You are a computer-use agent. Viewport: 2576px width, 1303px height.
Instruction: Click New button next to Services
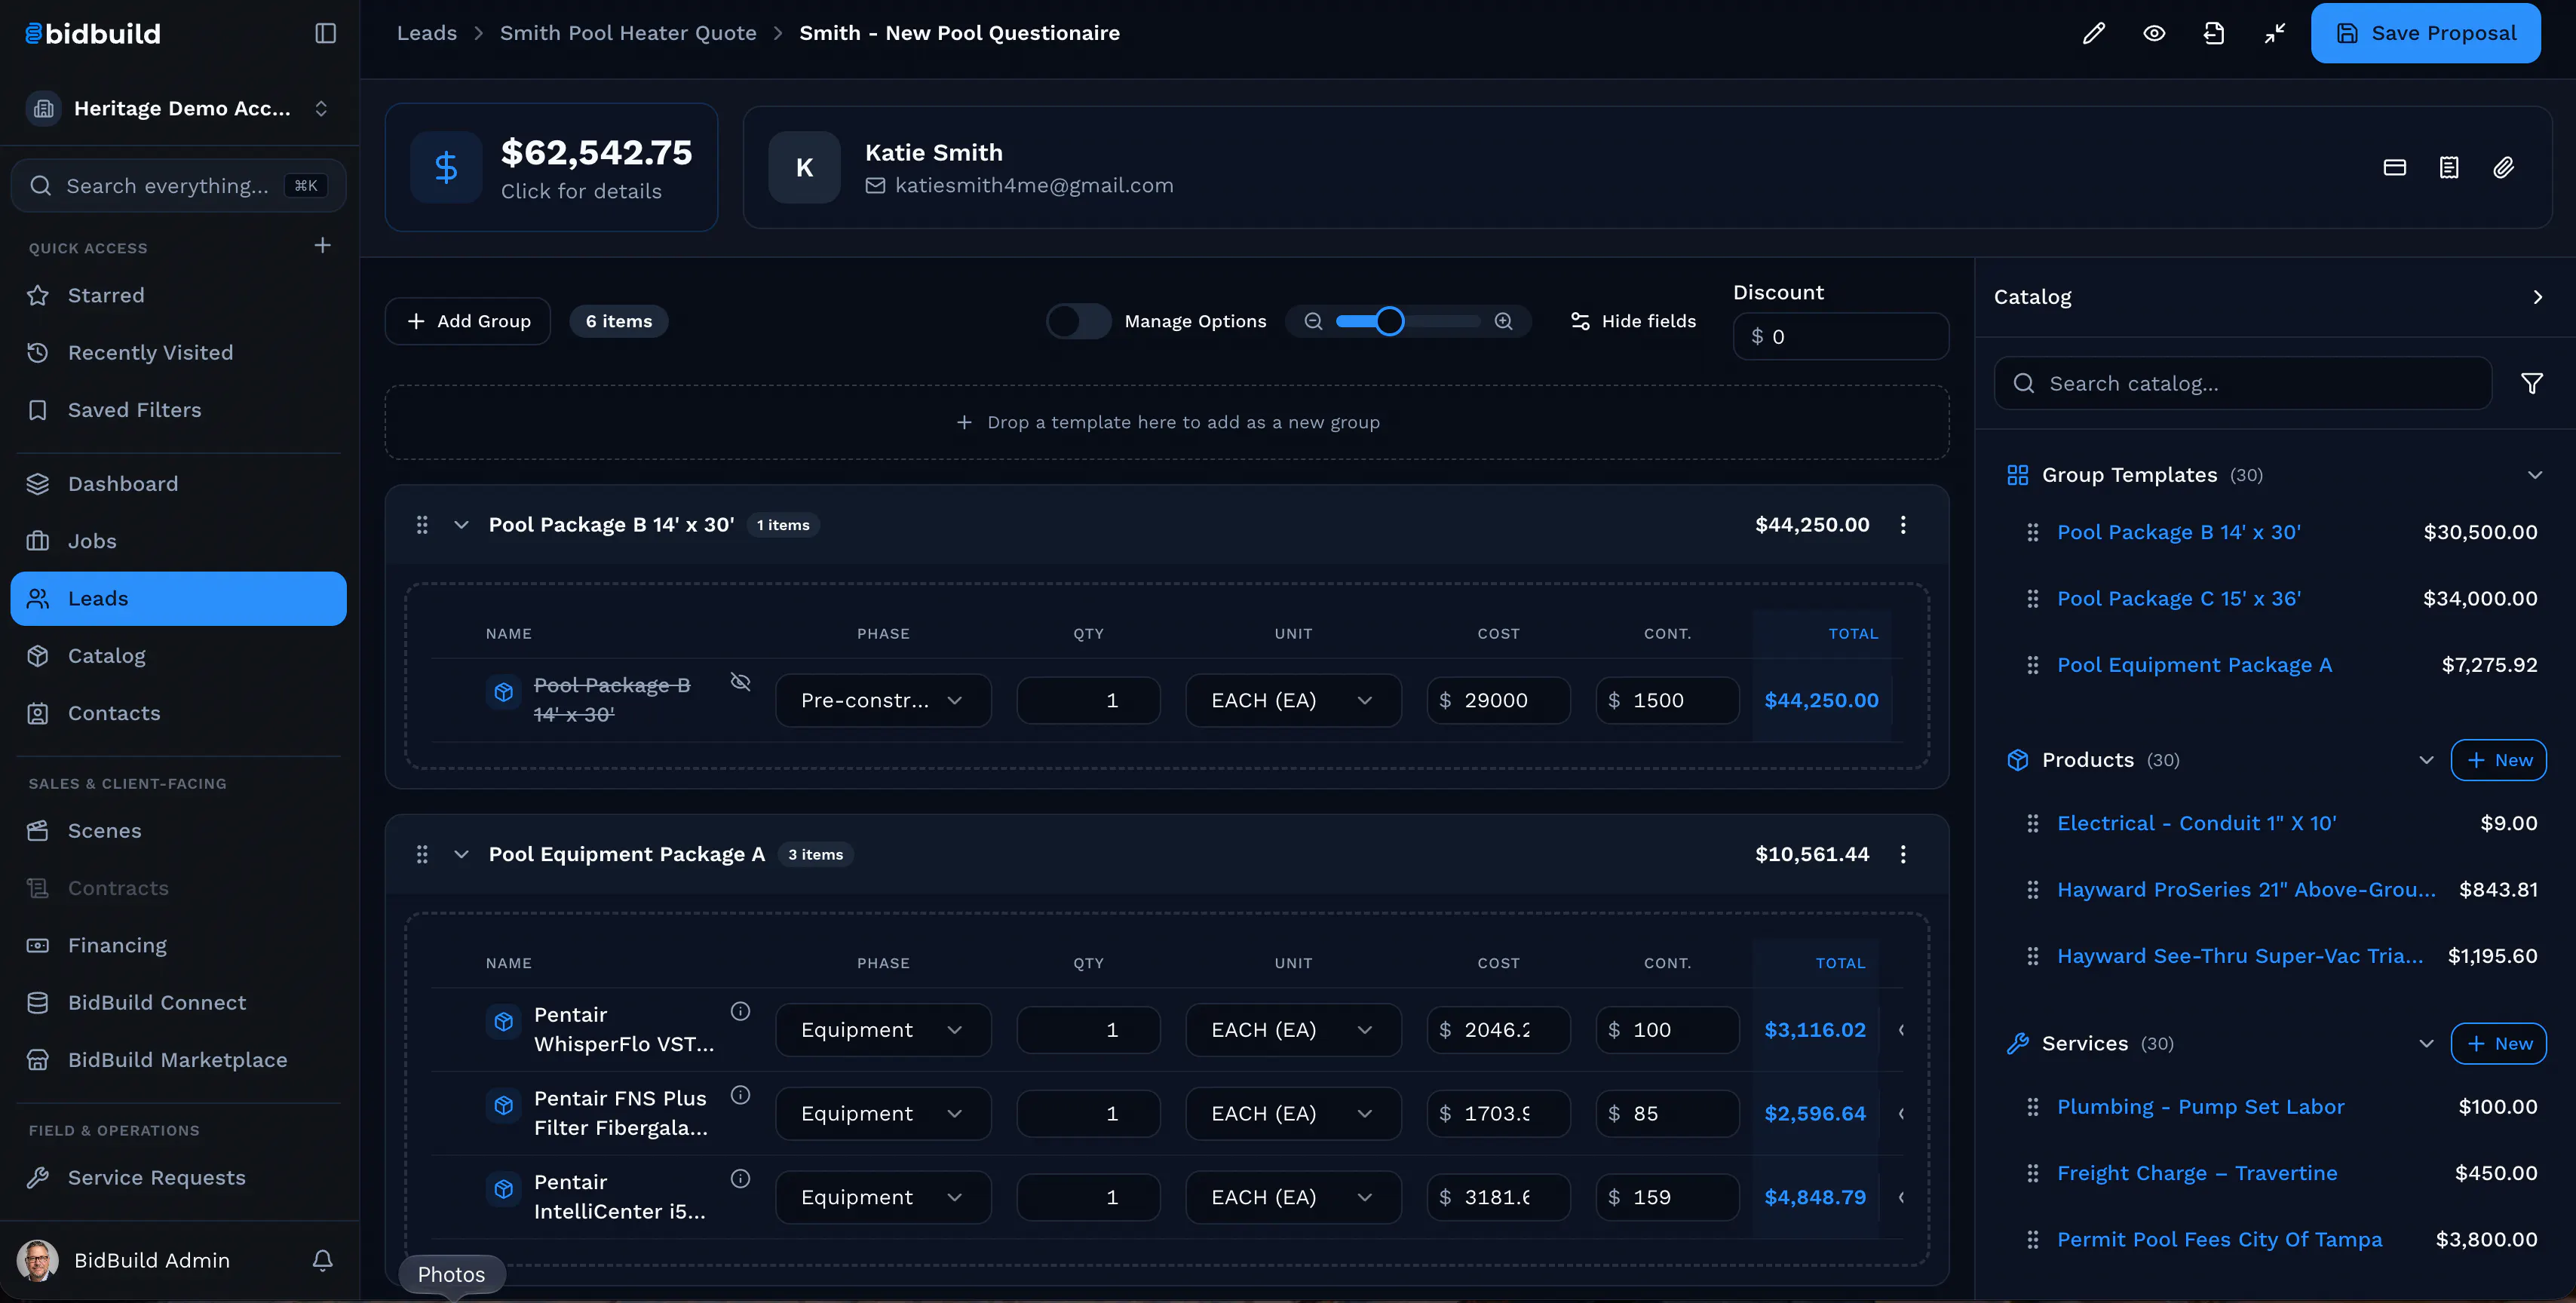coord(2498,1043)
